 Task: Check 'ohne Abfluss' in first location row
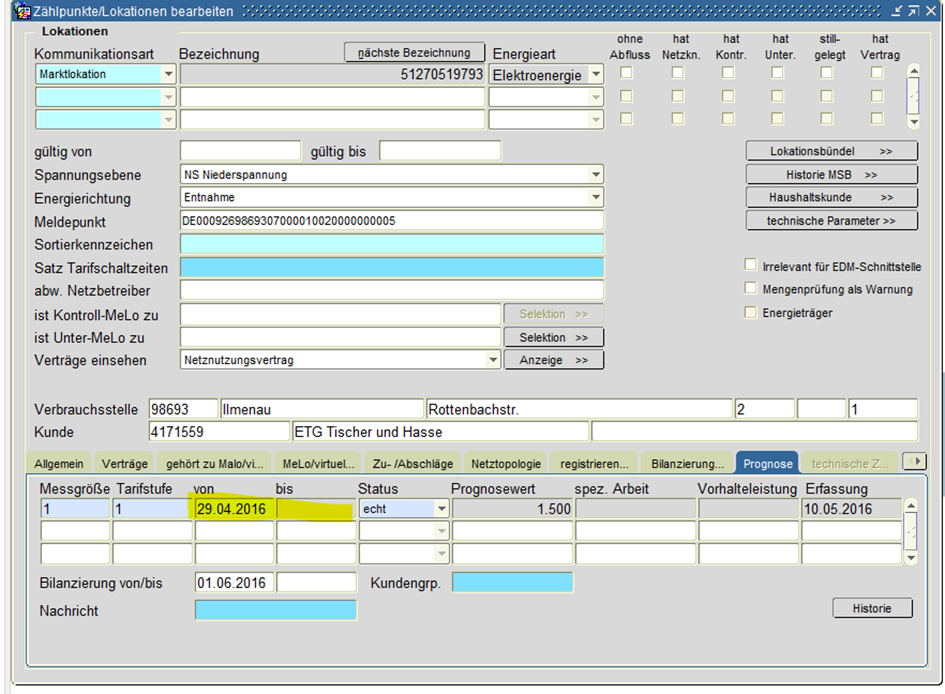(x=626, y=73)
